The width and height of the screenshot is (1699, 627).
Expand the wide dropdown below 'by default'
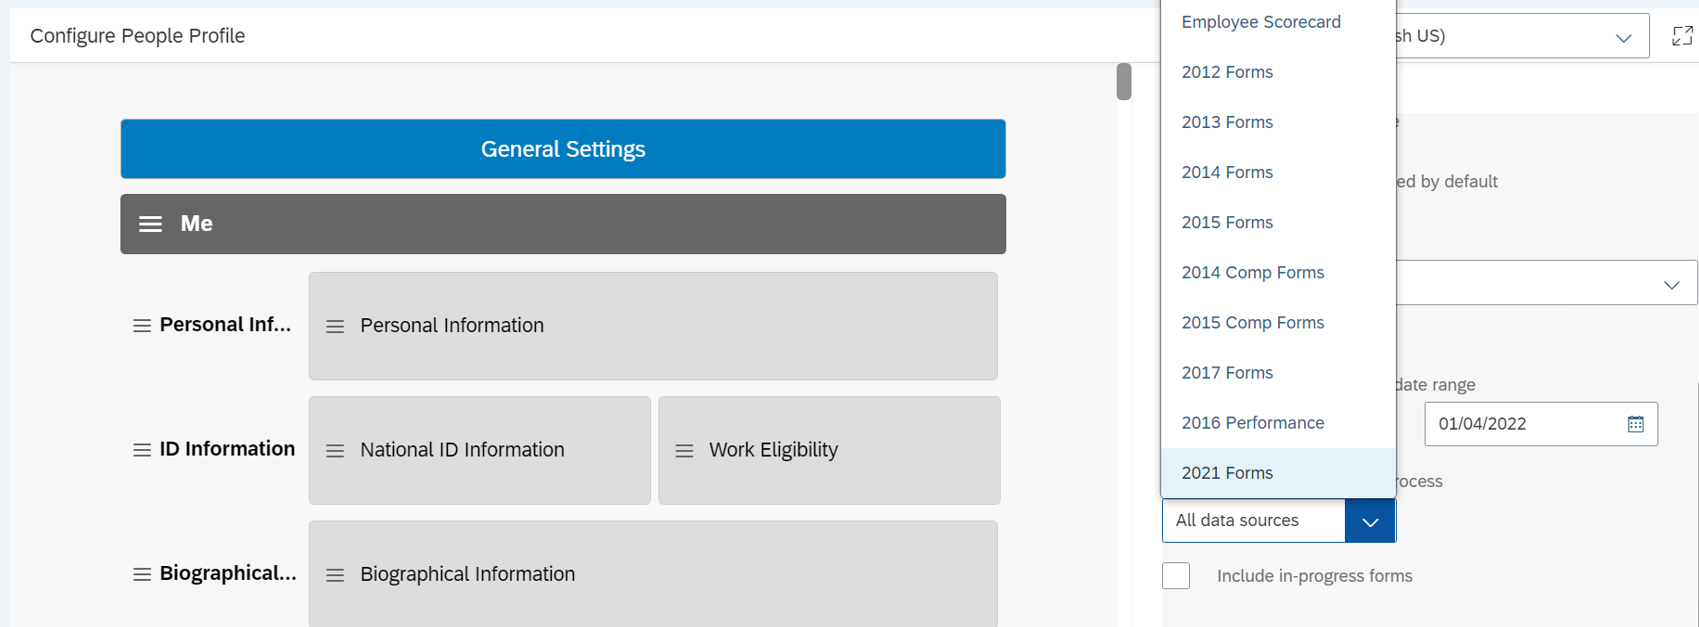[1546, 283]
